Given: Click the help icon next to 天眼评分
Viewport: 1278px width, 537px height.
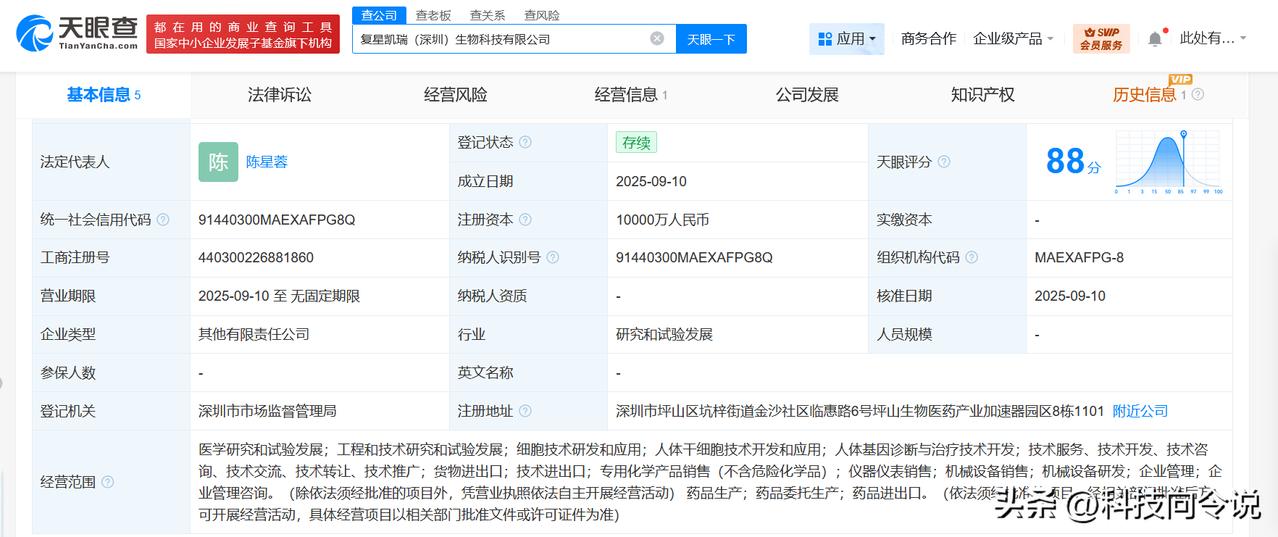Looking at the screenshot, I should 944,162.
